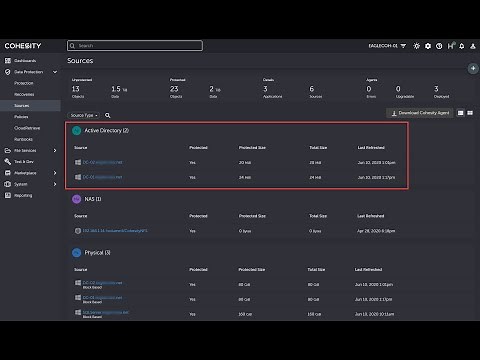
Task: Click Total Size header in Physical table
Action: tap(316, 269)
